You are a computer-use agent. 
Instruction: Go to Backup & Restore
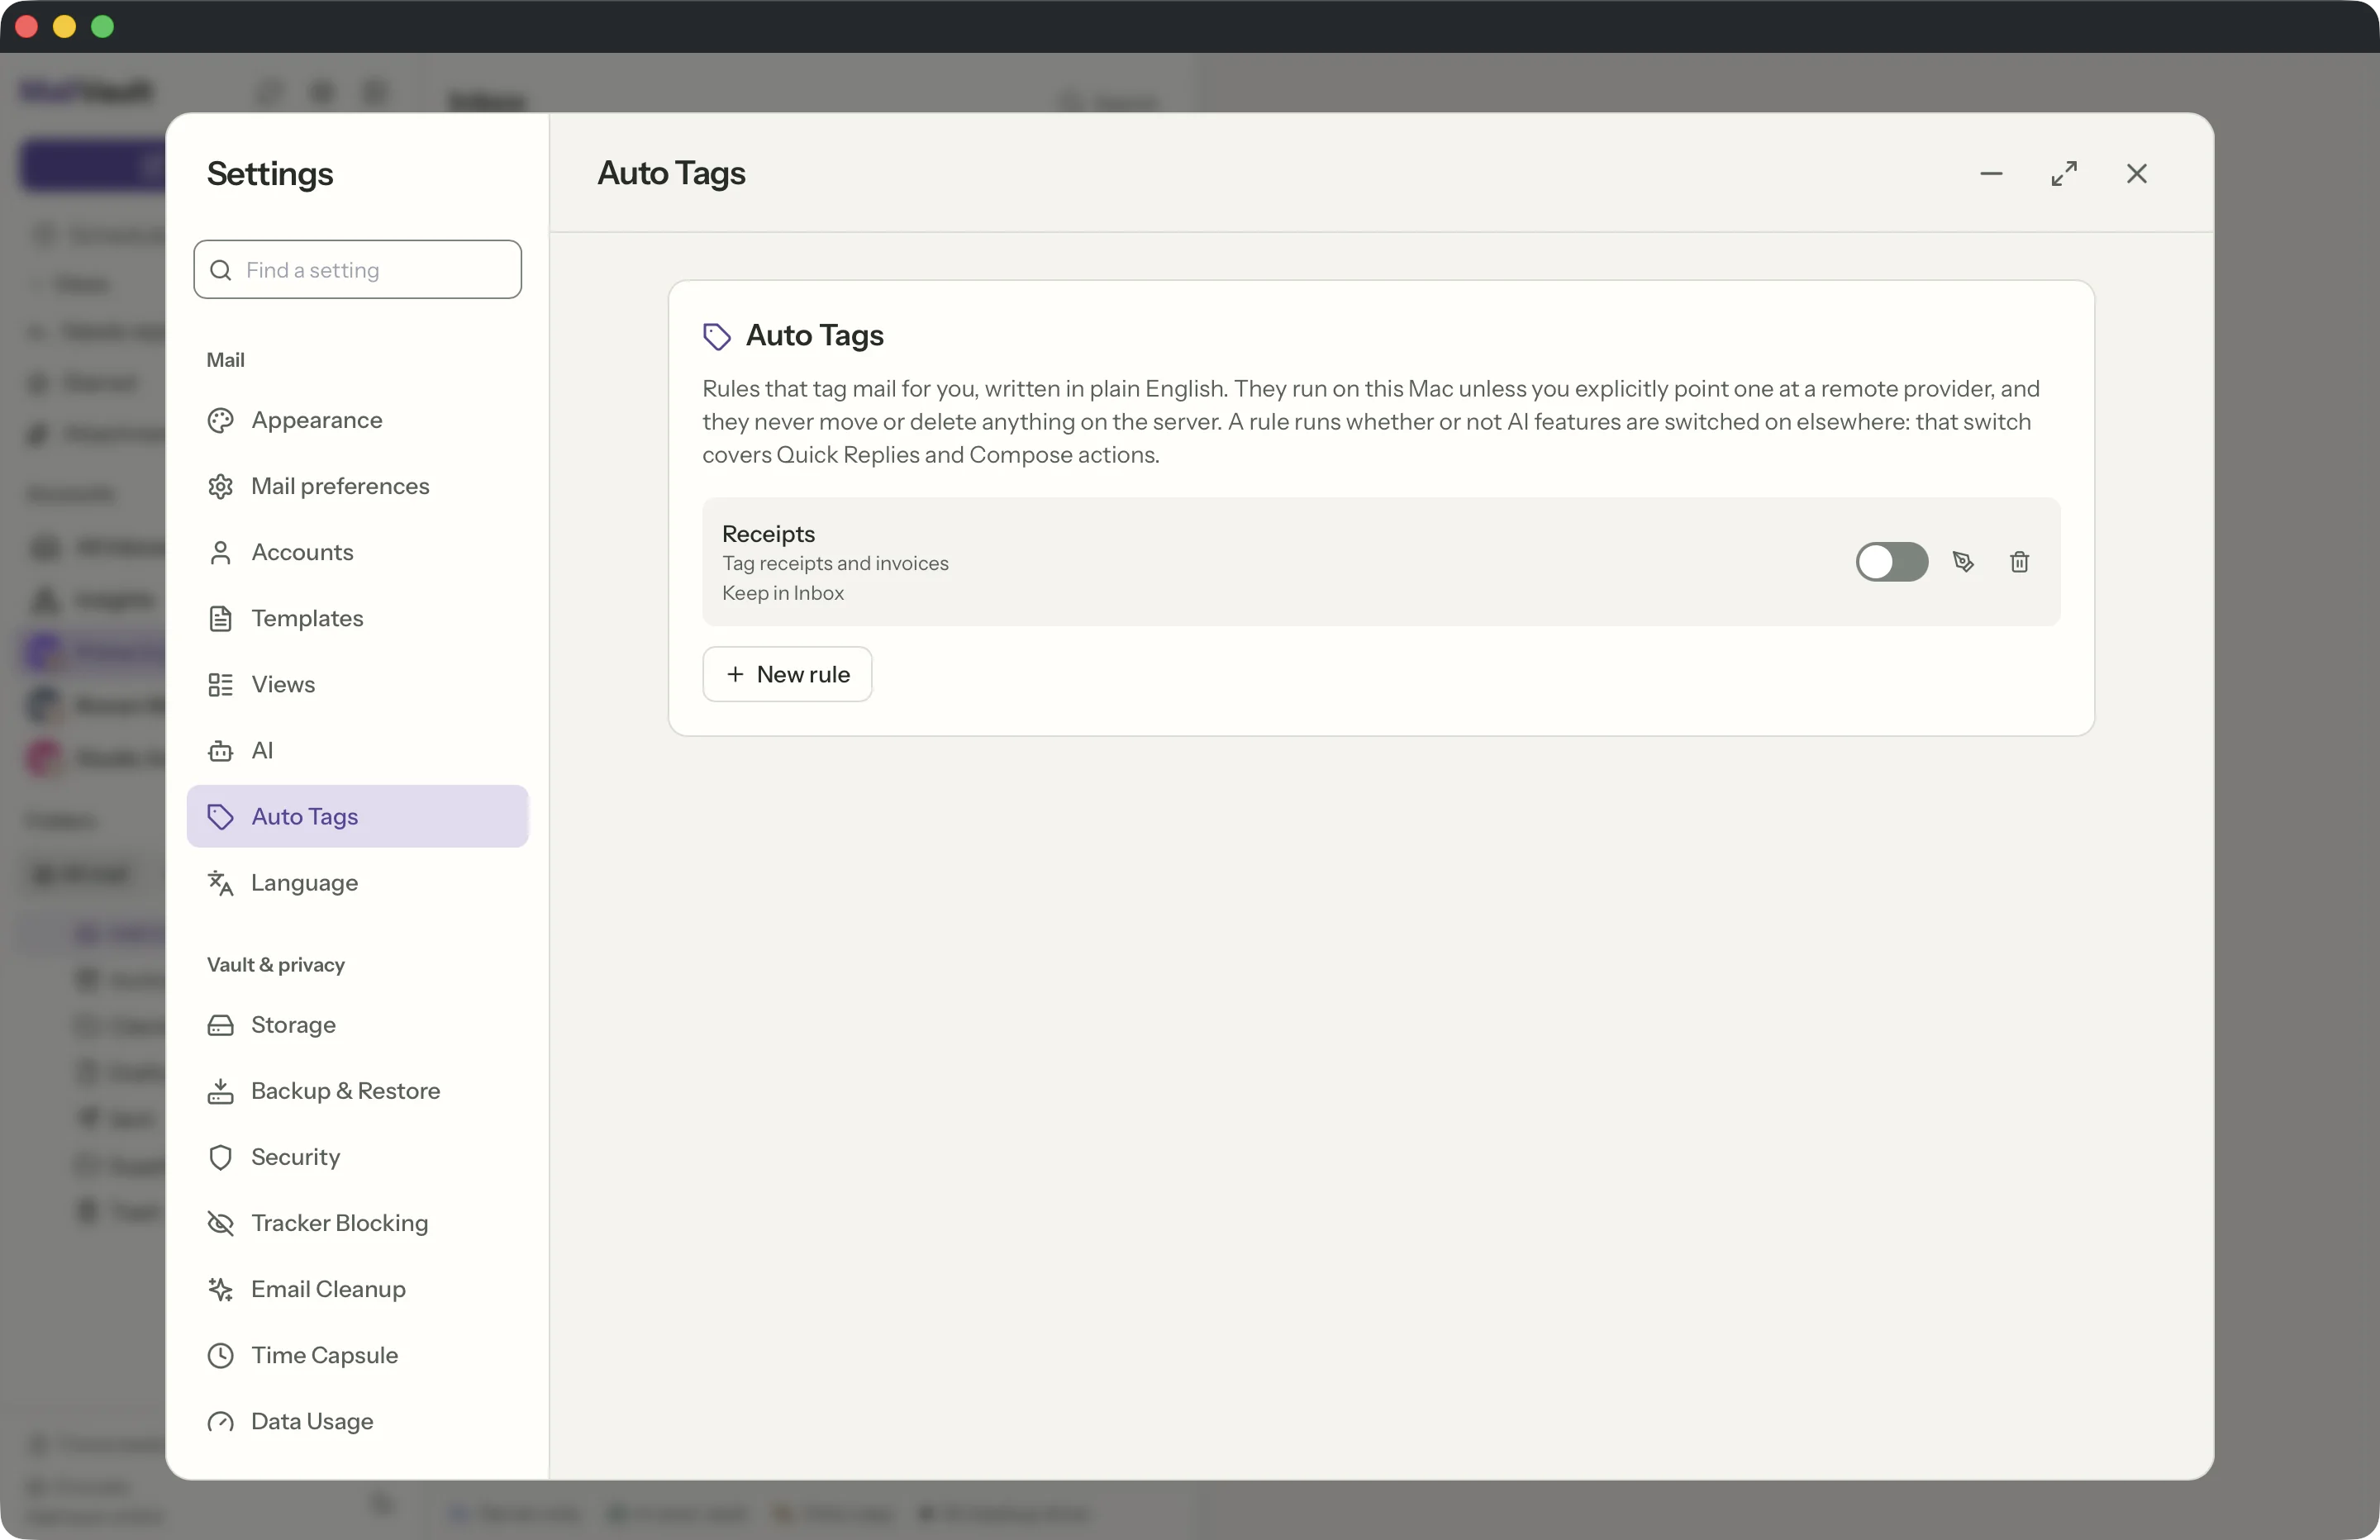tap(357, 1091)
